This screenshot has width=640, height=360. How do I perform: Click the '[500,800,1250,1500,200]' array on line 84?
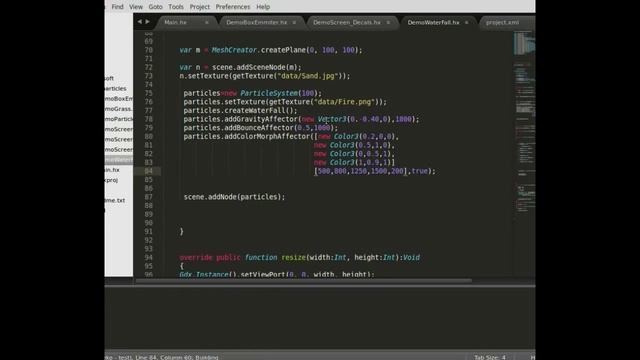coord(360,171)
